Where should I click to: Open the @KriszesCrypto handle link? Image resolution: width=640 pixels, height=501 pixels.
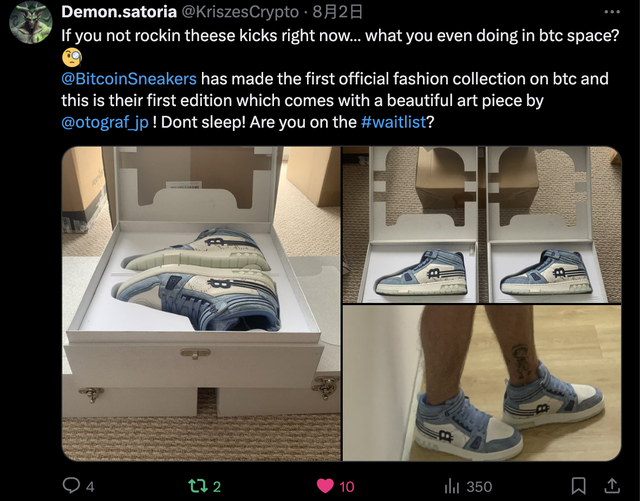[240, 12]
